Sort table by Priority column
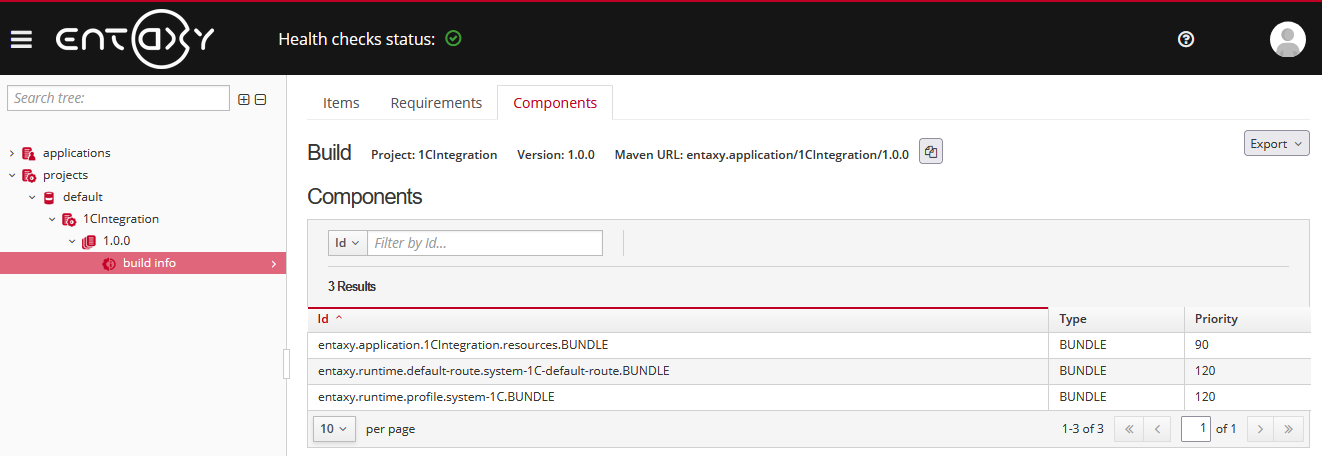The width and height of the screenshot is (1322, 456). (1247, 319)
